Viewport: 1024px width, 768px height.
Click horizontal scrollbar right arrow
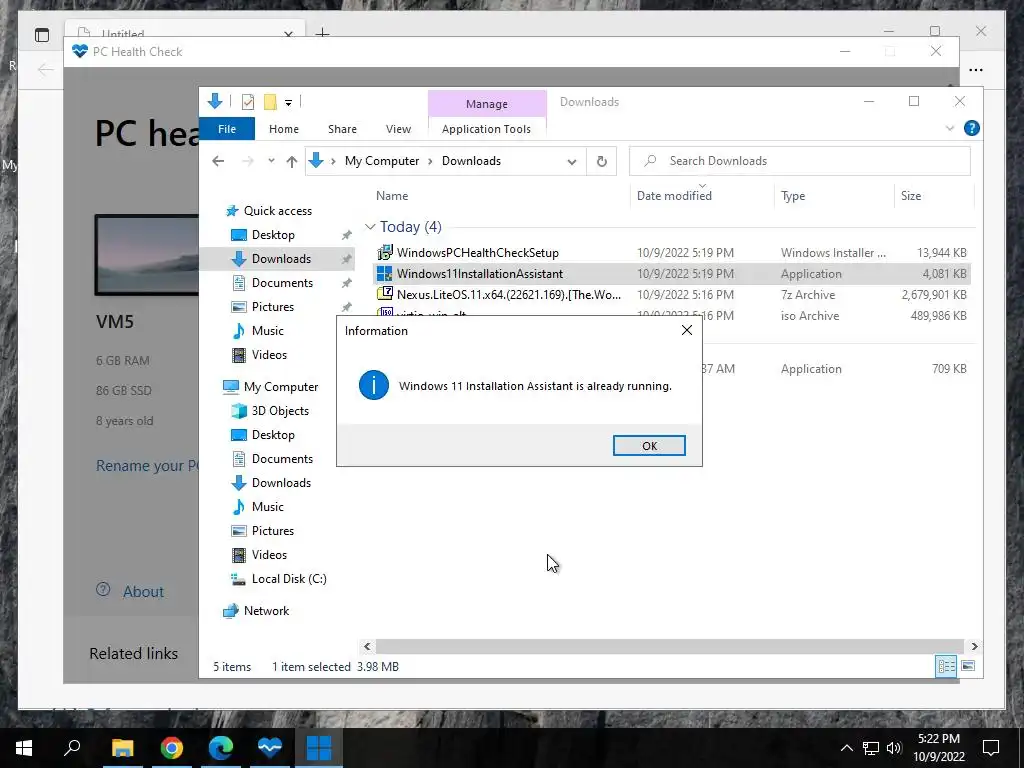[x=974, y=647]
